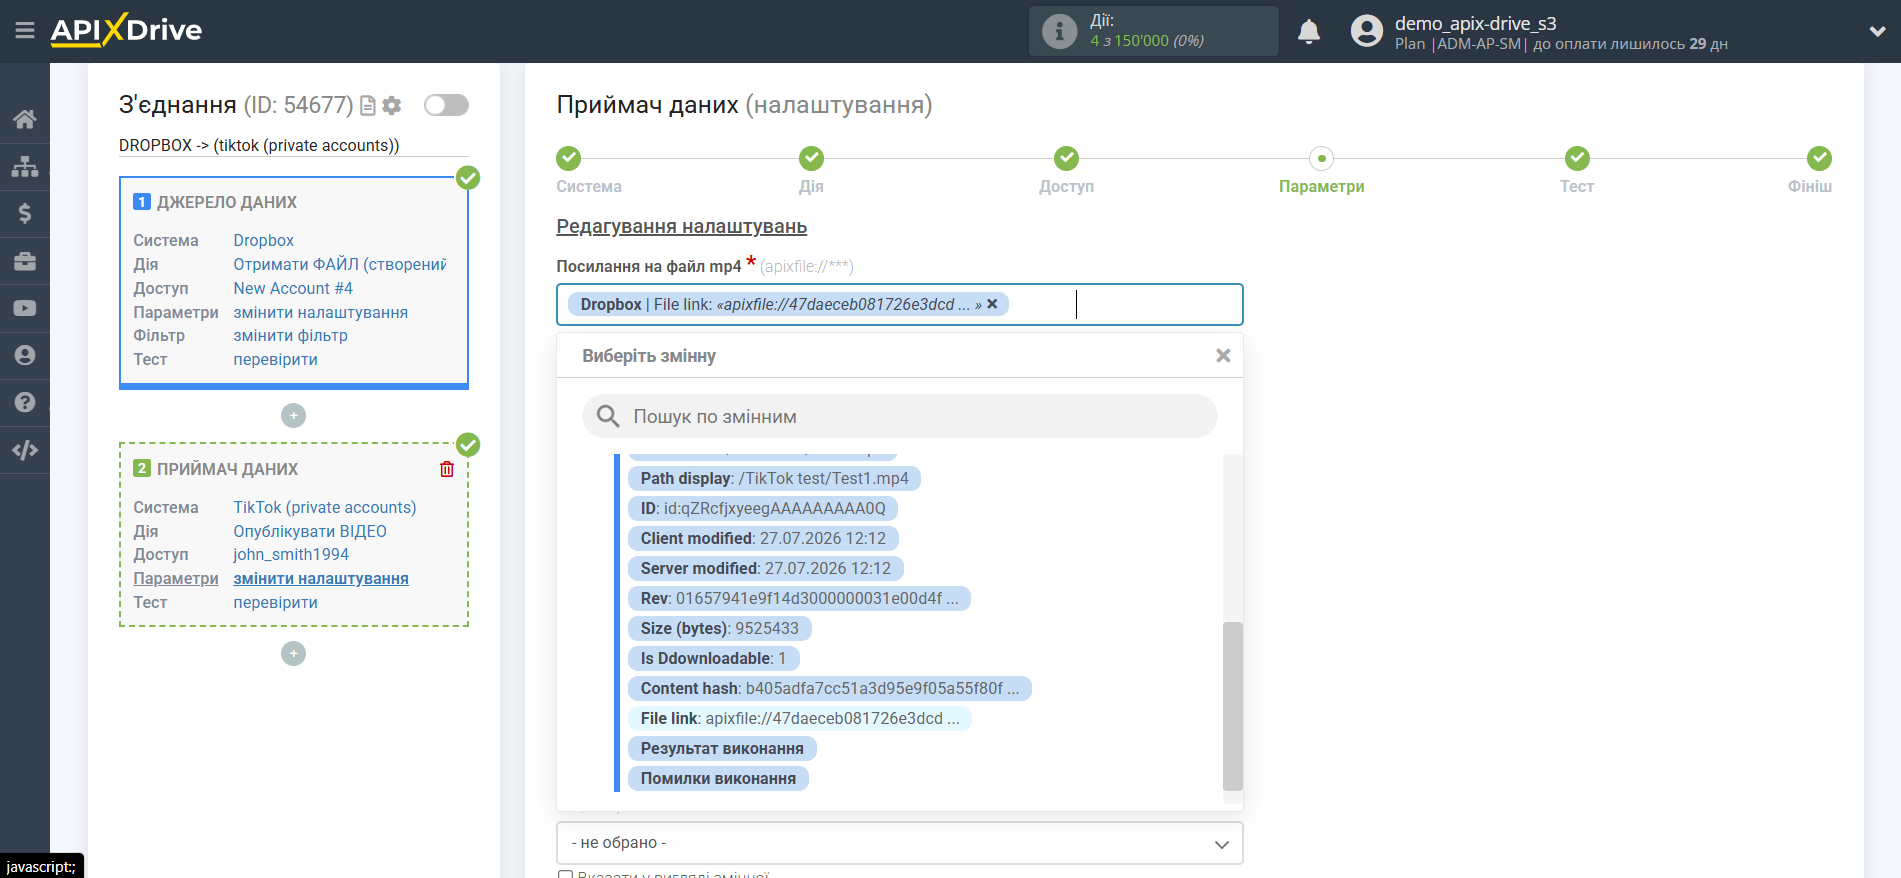Open account user icon in sidebar

25,355
